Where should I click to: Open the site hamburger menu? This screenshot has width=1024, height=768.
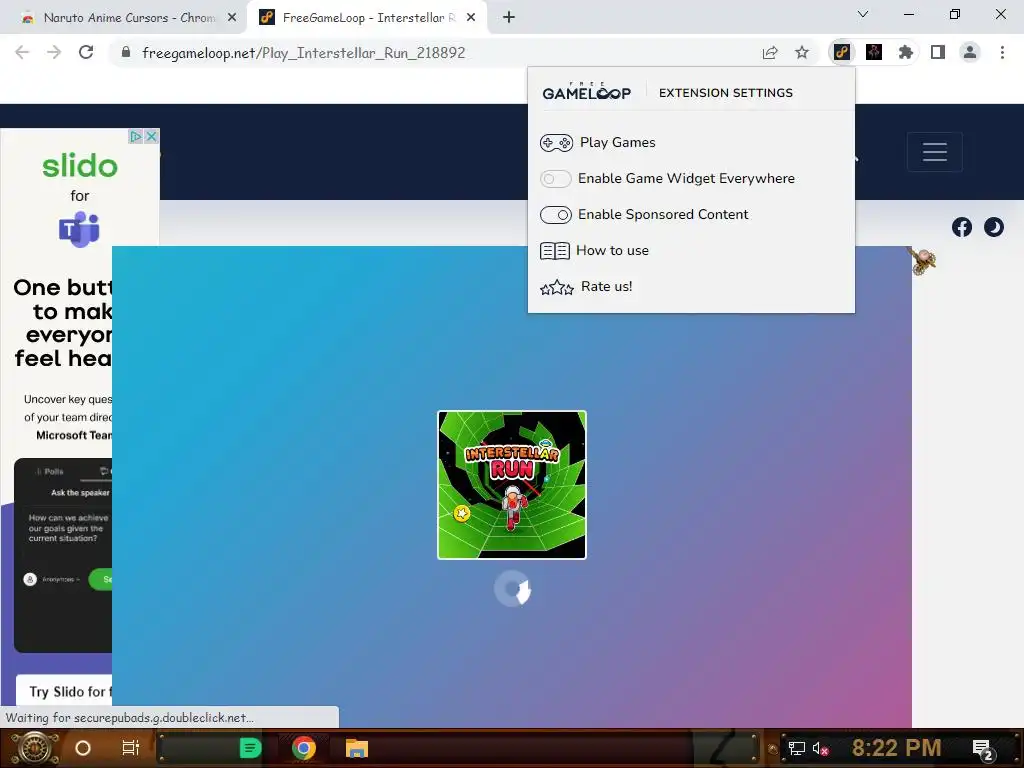pos(935,152)
